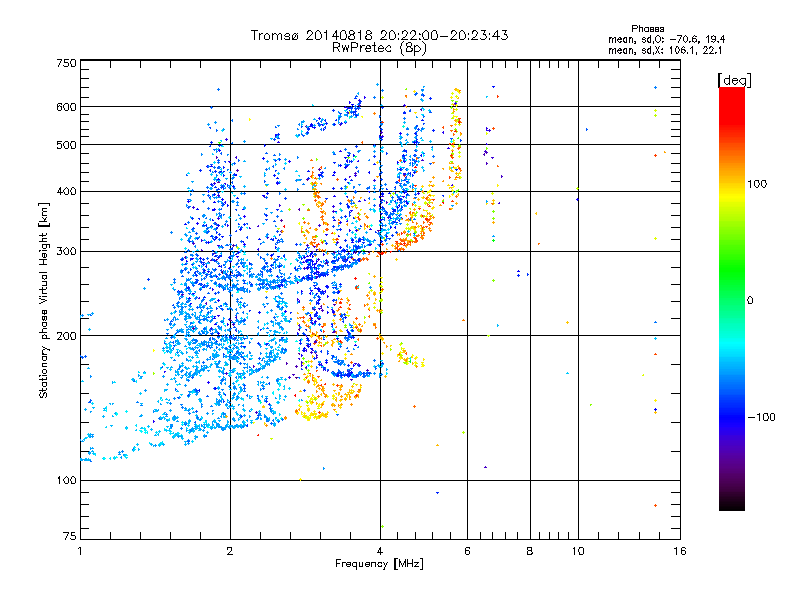Click the y-axis tick label '300'
This screenshot has width=800, height=600.
pyautogui.click(x=66, y=252)
